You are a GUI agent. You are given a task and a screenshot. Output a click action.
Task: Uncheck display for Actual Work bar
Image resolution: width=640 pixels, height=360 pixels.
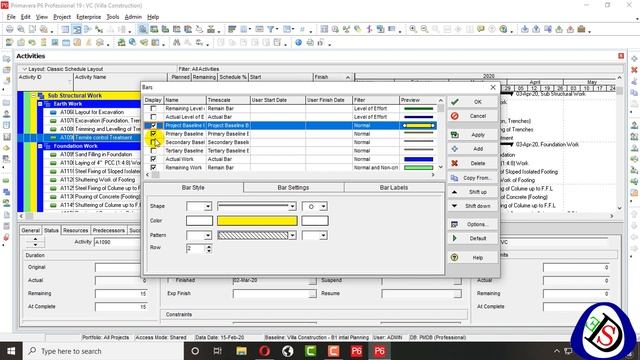153,159
